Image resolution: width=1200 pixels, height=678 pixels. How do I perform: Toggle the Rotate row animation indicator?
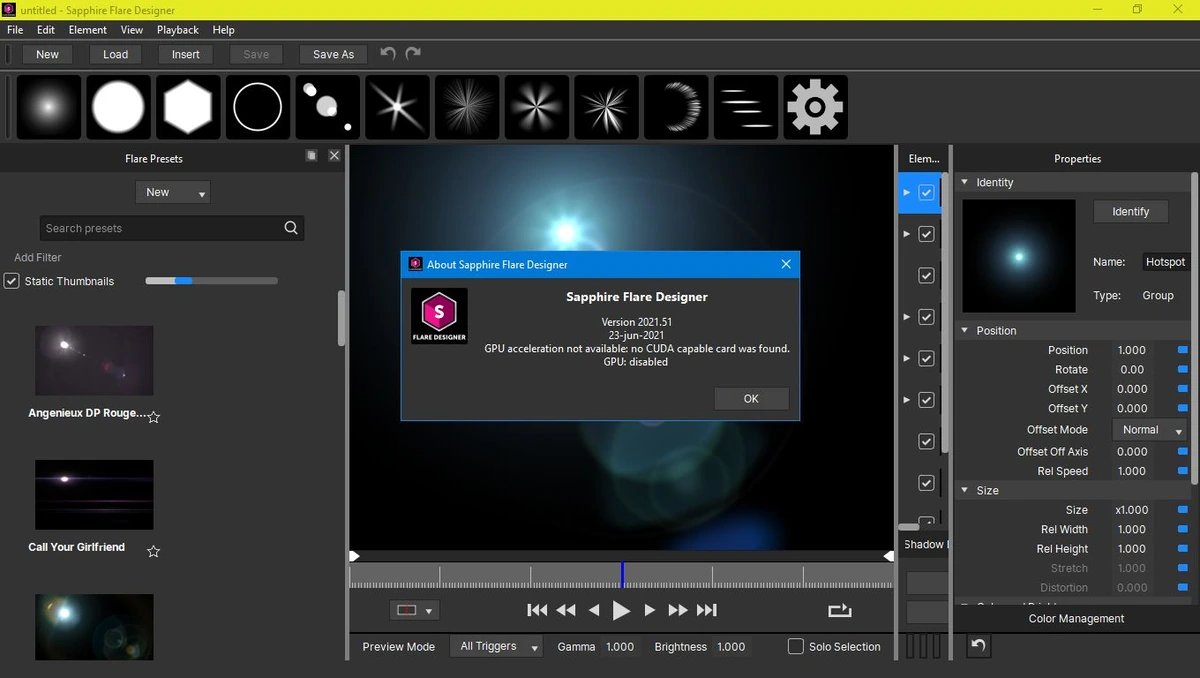click(x=1183, y=370)
